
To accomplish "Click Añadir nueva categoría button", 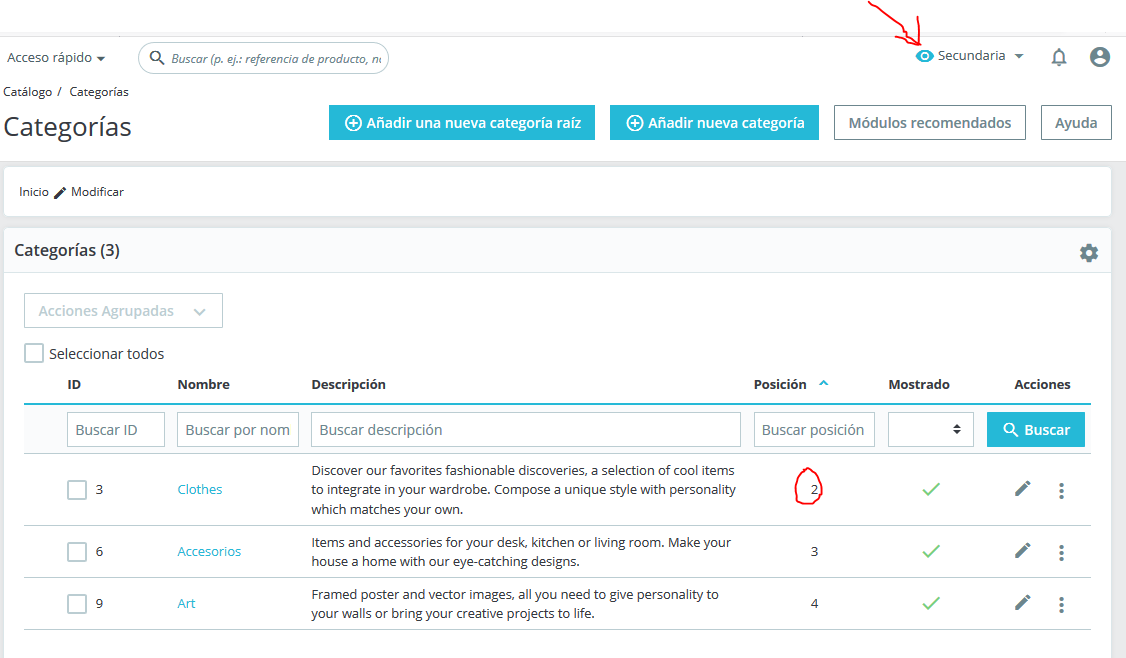I will click(x=714, y=123).
